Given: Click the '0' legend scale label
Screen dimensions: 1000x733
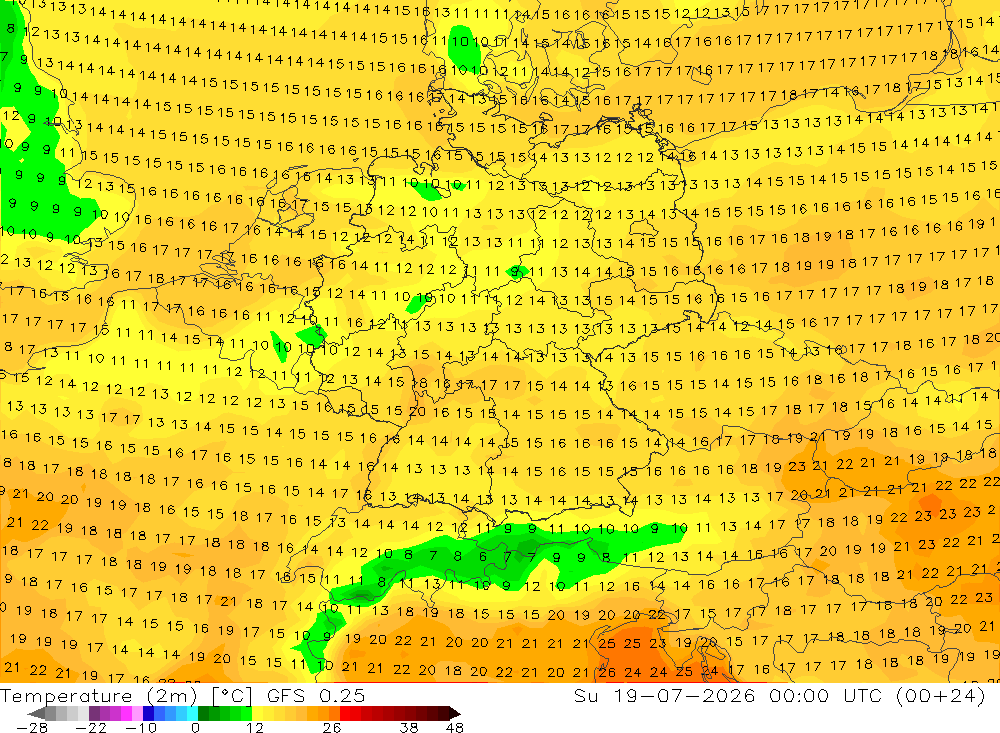Looking at the screenshot, I should coord(195,728).
